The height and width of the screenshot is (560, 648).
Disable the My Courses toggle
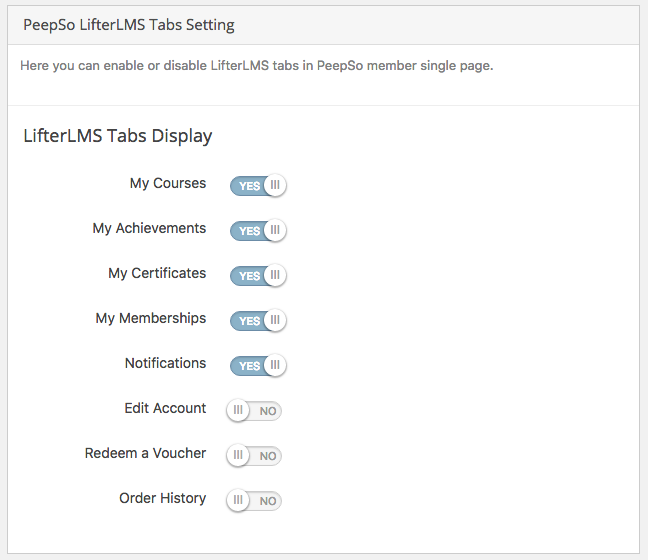[258, 186]
